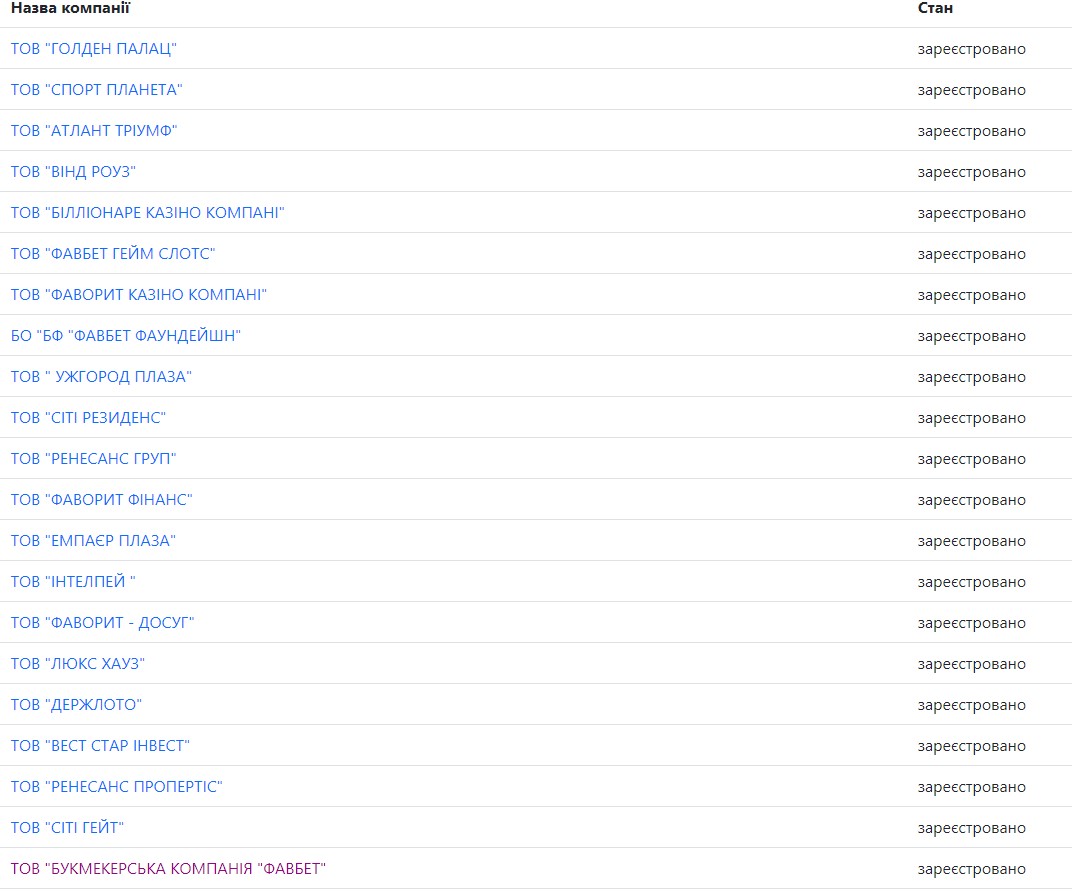Open БО "БФ "ФАВБЕТ ФАУНДЕЙШН" link
Screen dimensions: 1072x892
click(x=126, y=336)
